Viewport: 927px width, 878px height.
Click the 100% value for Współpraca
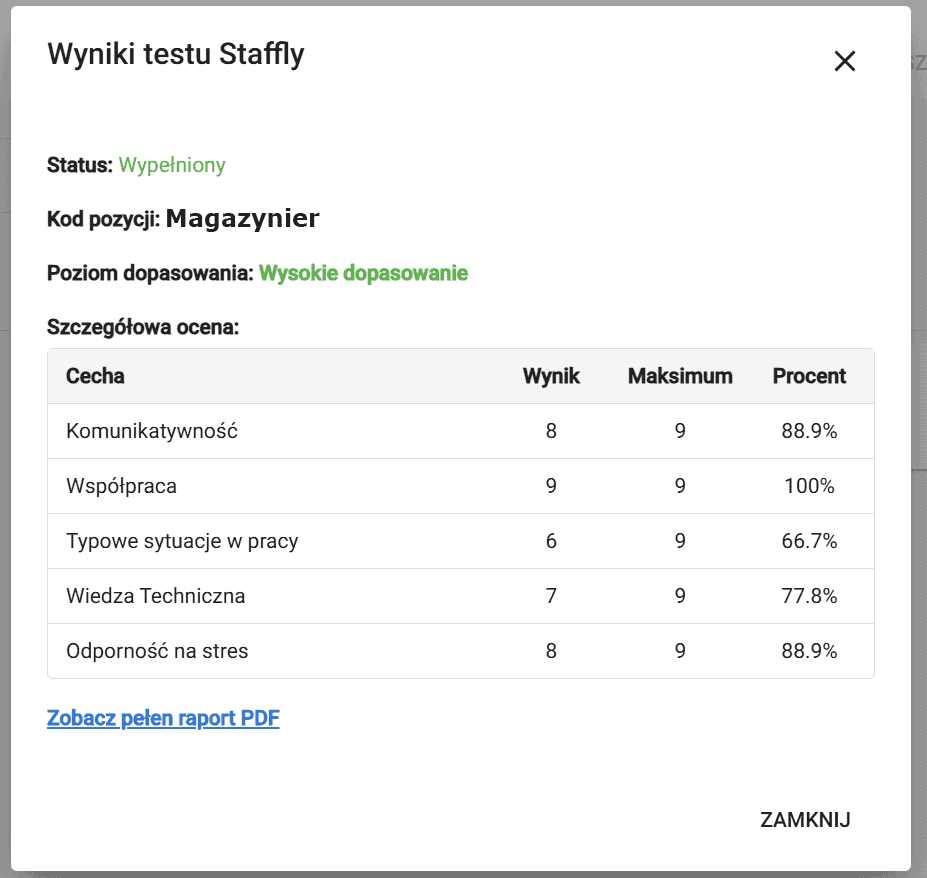809,486
